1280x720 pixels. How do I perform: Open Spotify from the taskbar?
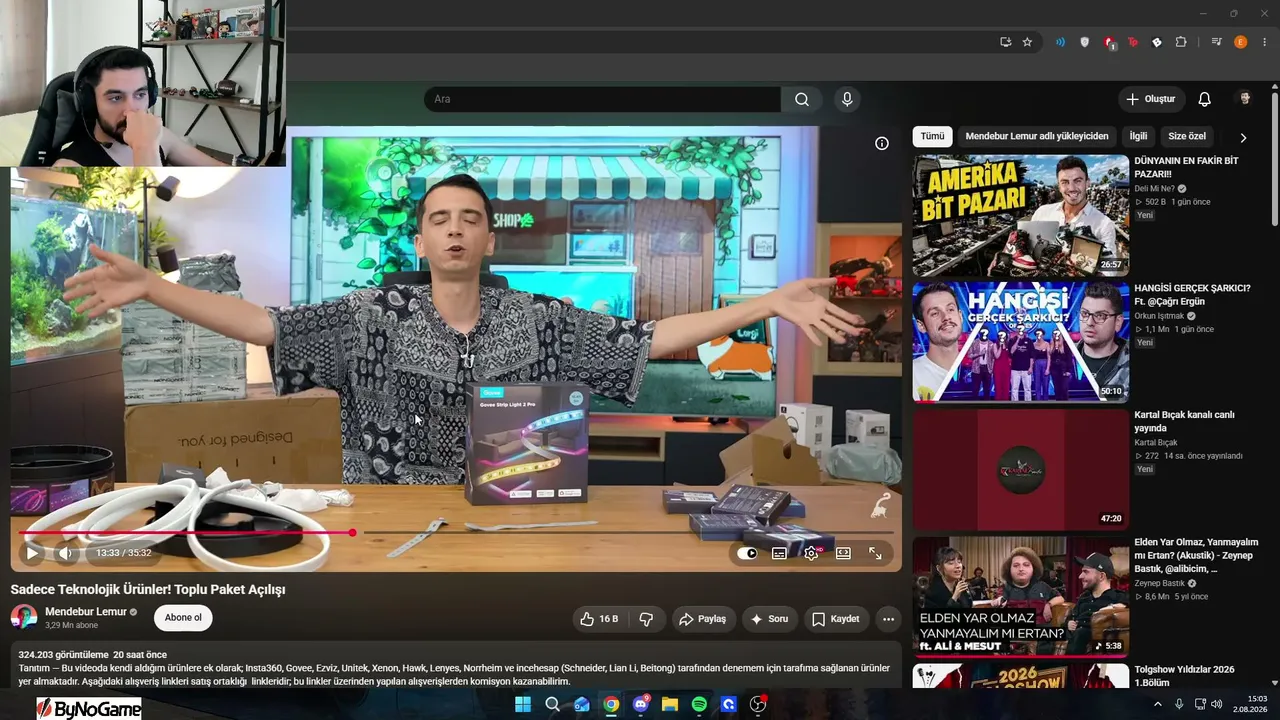[699, 704]
